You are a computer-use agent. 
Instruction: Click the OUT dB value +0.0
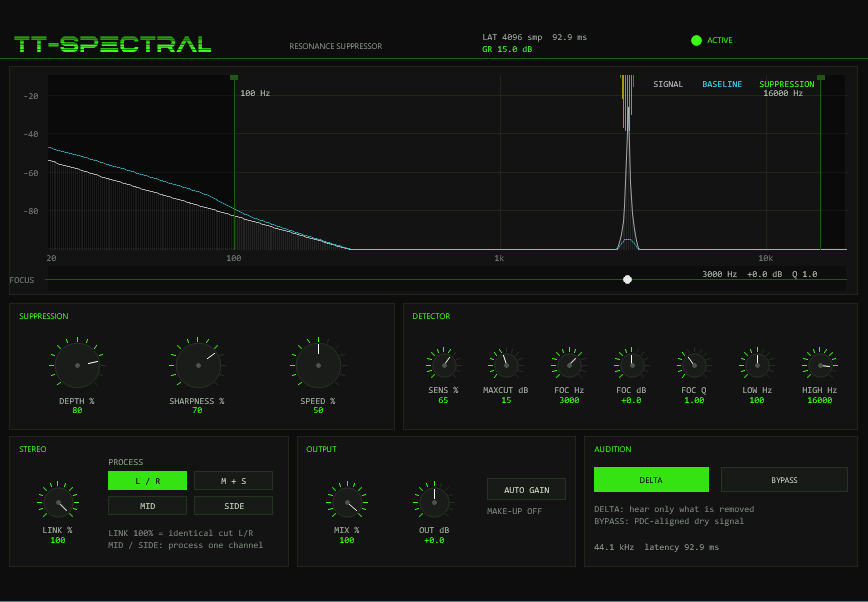[x=434, y=540]
